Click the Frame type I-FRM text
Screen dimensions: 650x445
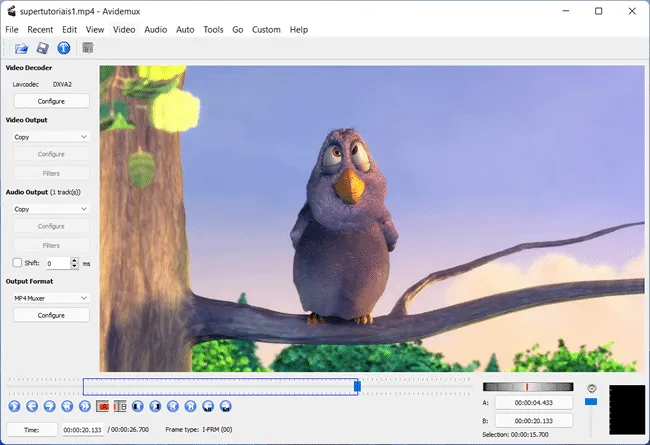point(199,430)
